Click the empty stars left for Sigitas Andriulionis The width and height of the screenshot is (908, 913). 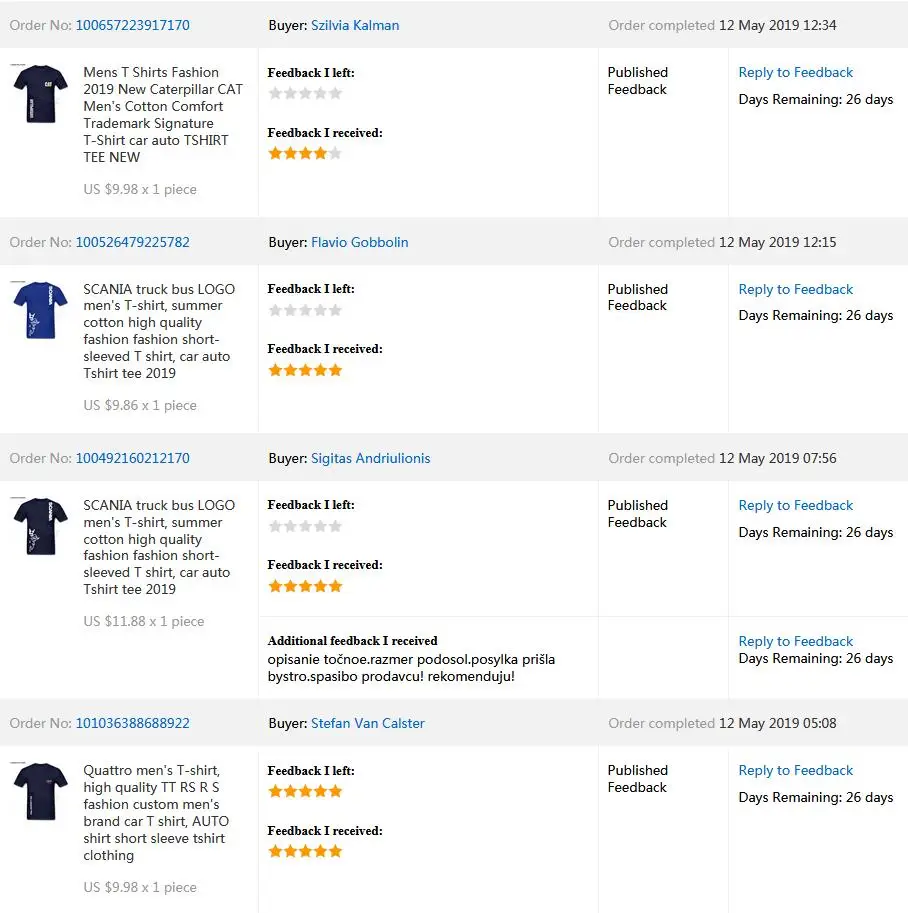[x=305, y=526]
